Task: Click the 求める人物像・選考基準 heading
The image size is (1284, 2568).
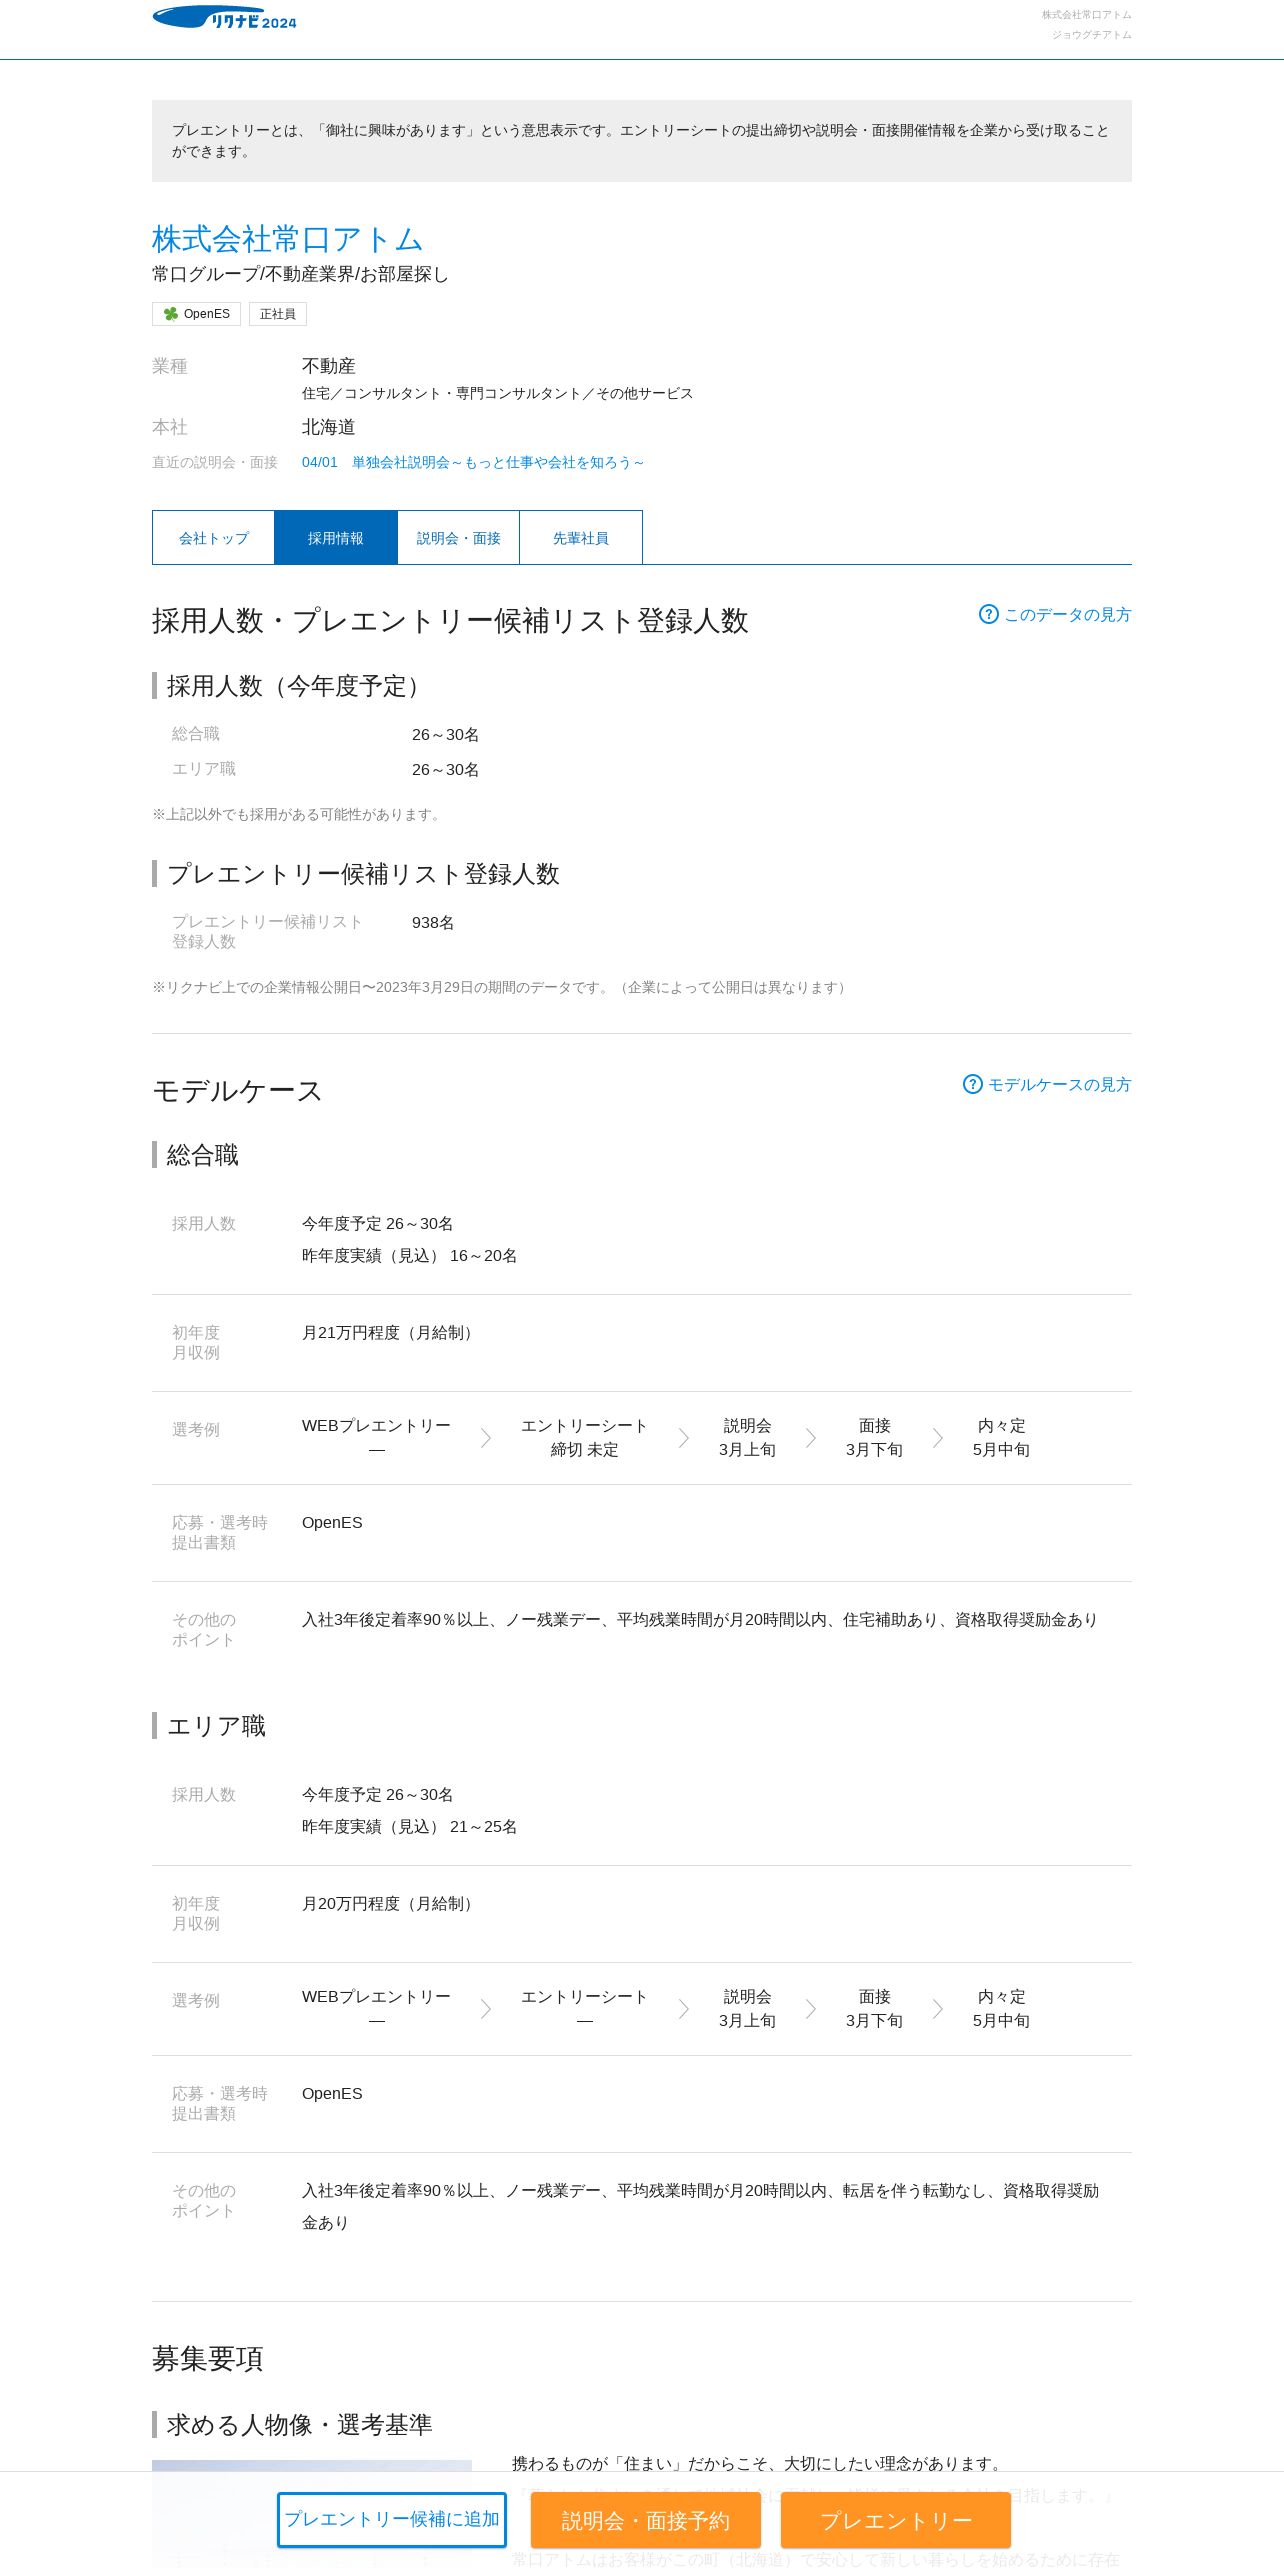Action: [300, 2424]
